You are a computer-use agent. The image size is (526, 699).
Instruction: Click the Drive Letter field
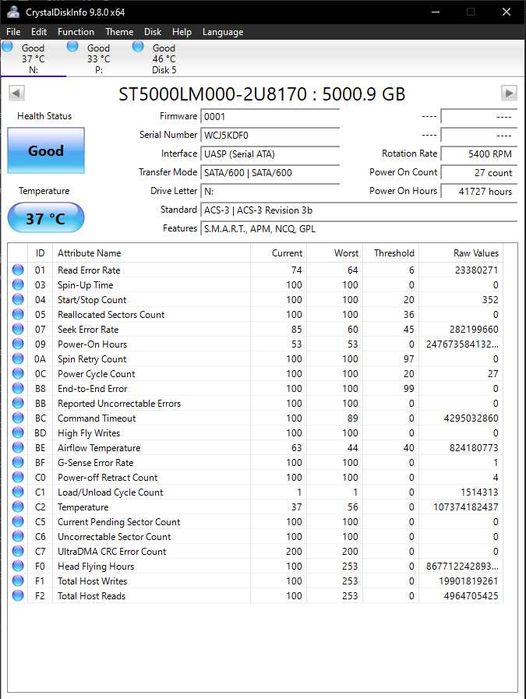270,191
